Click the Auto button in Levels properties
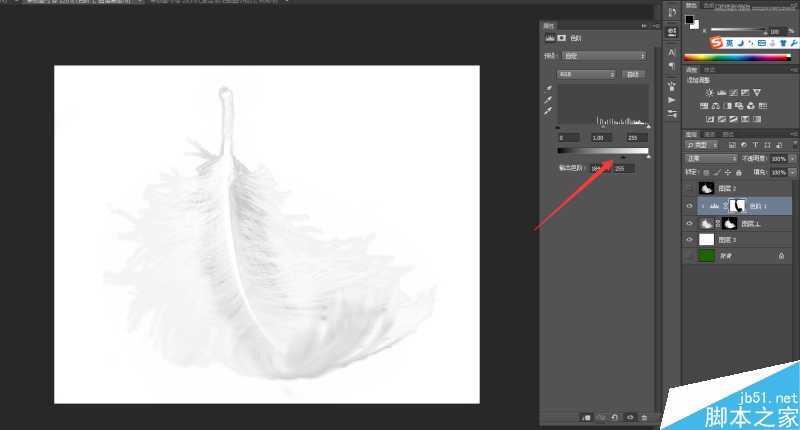The height and width of the screenshot is (430, 800). point(632,74)
